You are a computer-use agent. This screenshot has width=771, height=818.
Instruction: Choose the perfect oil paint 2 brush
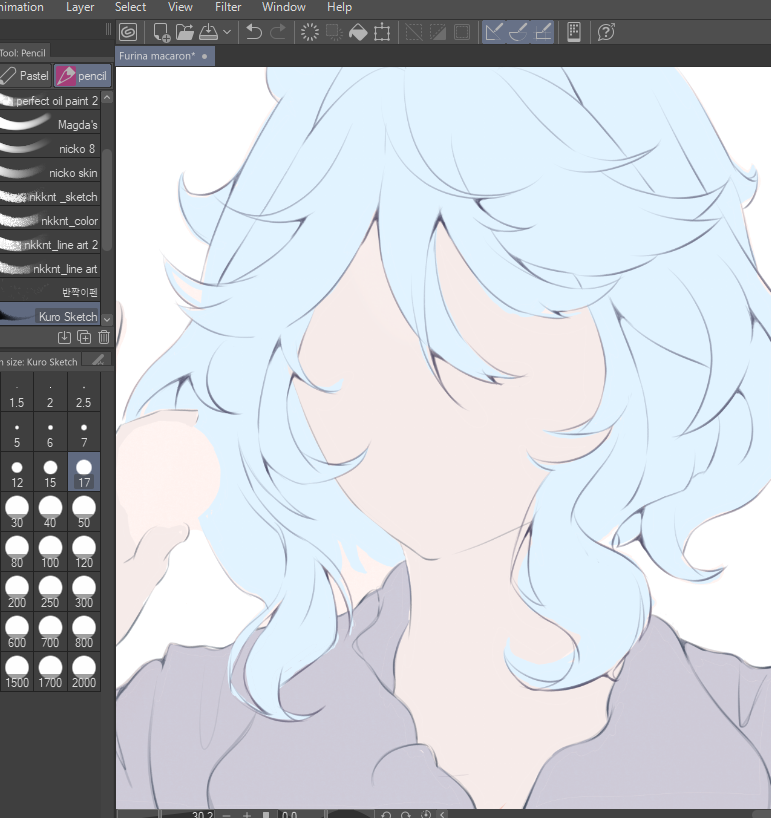pos(50,101)
